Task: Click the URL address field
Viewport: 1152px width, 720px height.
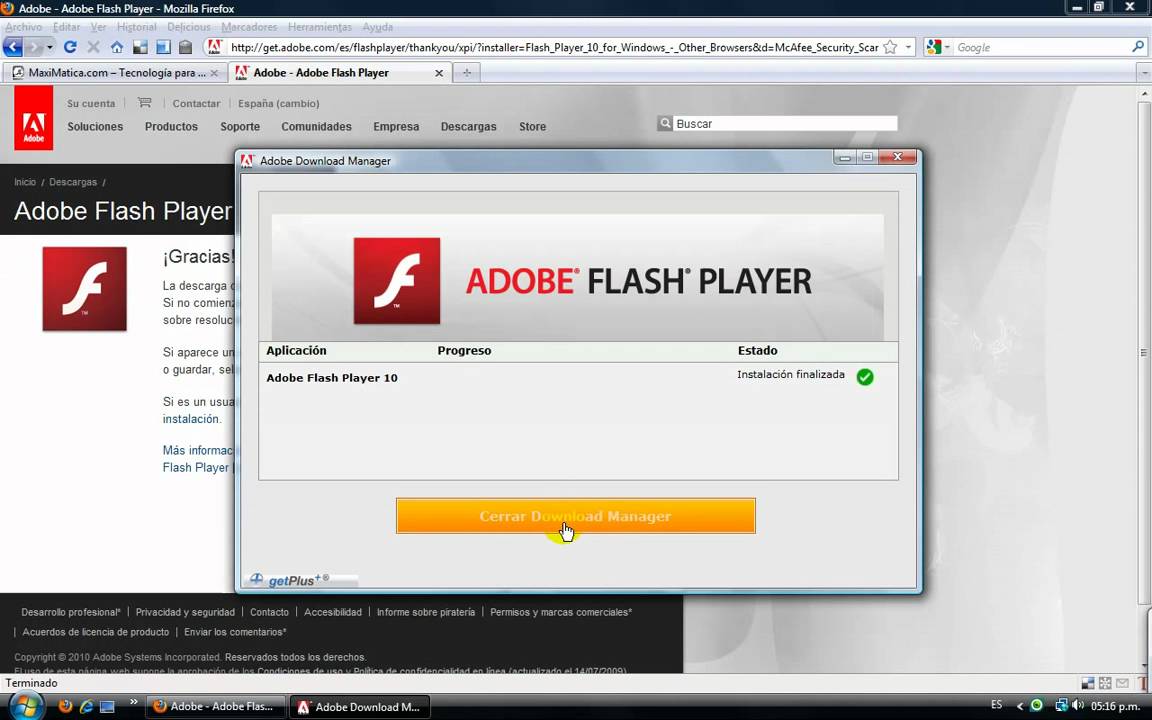Action: pos(554,47)
